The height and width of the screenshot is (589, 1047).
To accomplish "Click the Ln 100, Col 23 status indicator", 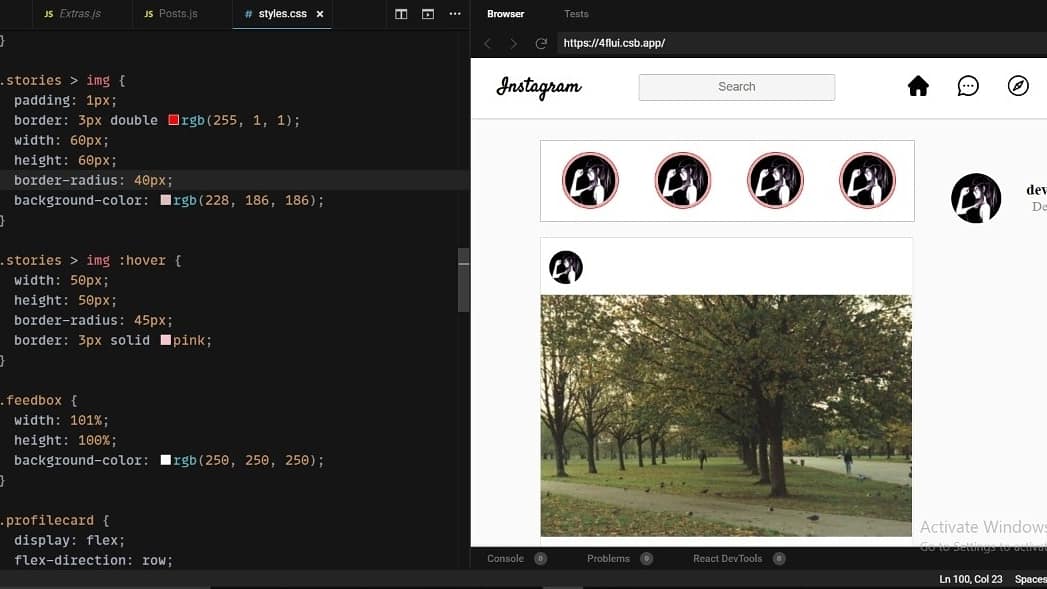I will coord(970,579).
